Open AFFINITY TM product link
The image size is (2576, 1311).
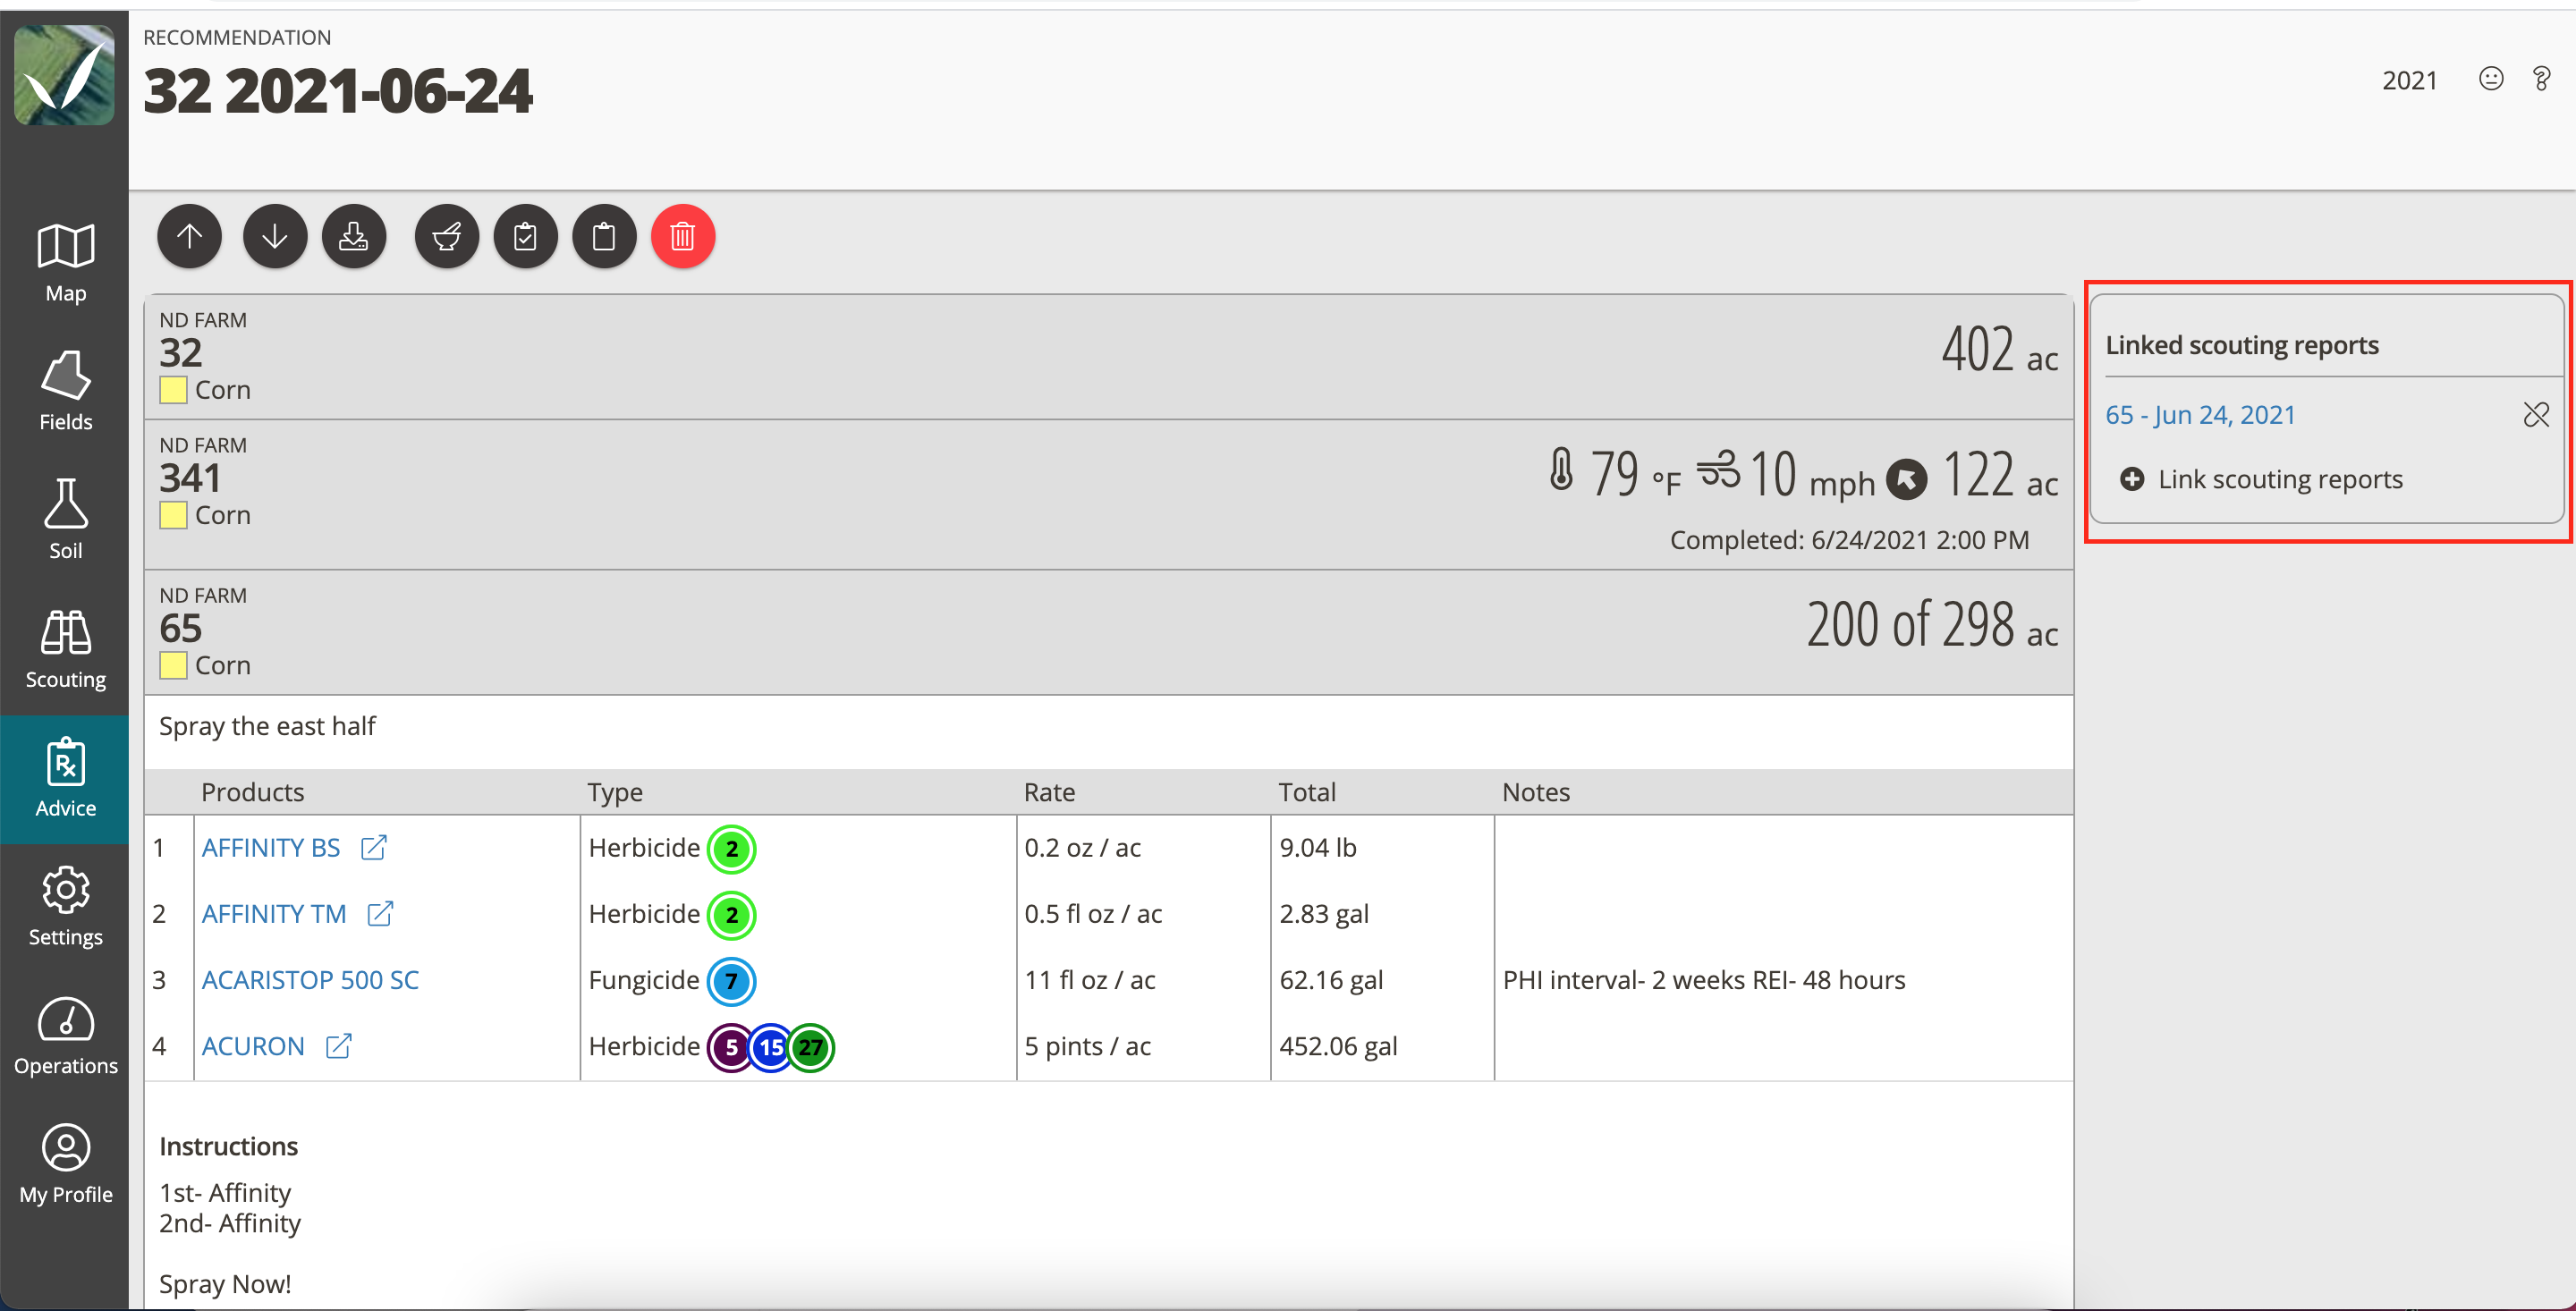point(274,914)
